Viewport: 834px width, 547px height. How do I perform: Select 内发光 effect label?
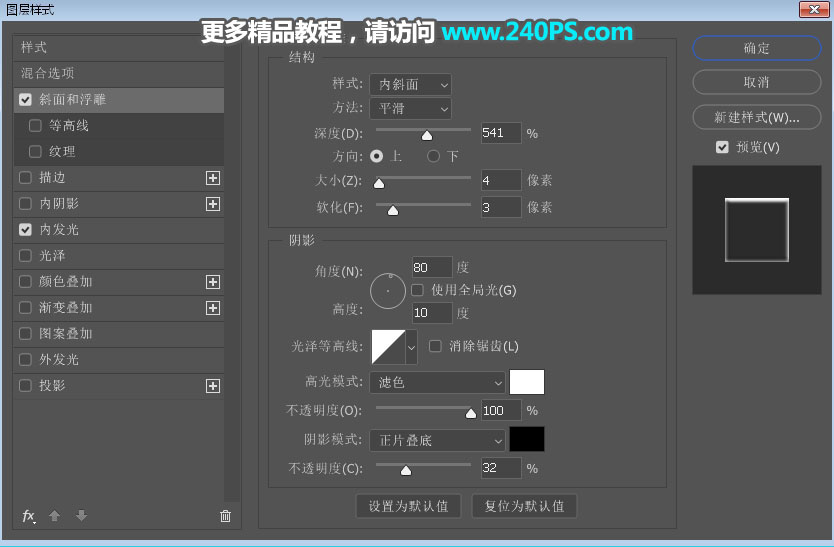[59, 229]
